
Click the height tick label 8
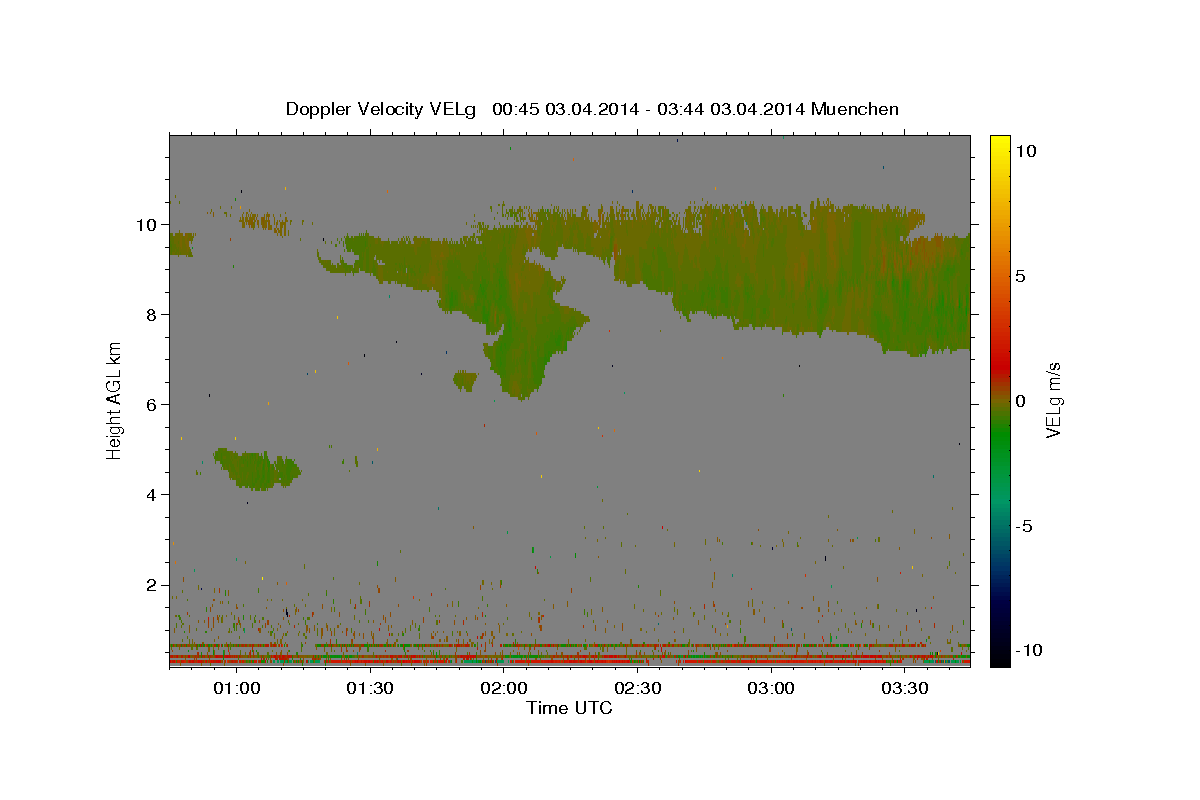point(153,315)
